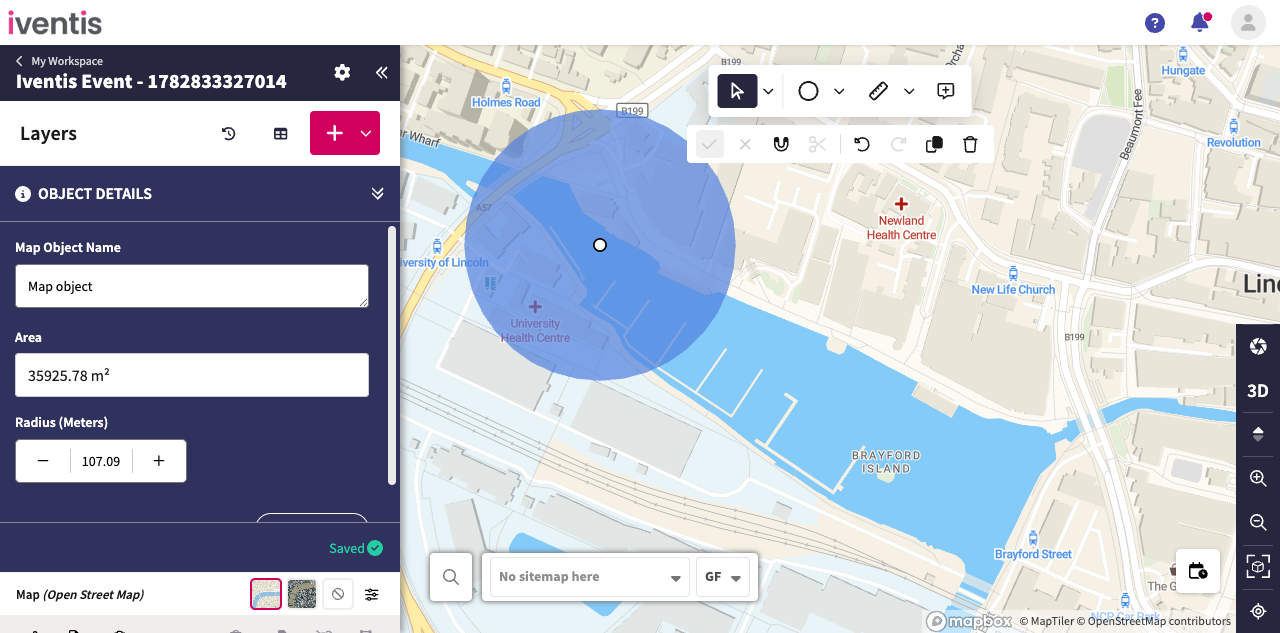Go back to My Workspace
Screen dimensions: 1280x633
[x=59, y=61]
